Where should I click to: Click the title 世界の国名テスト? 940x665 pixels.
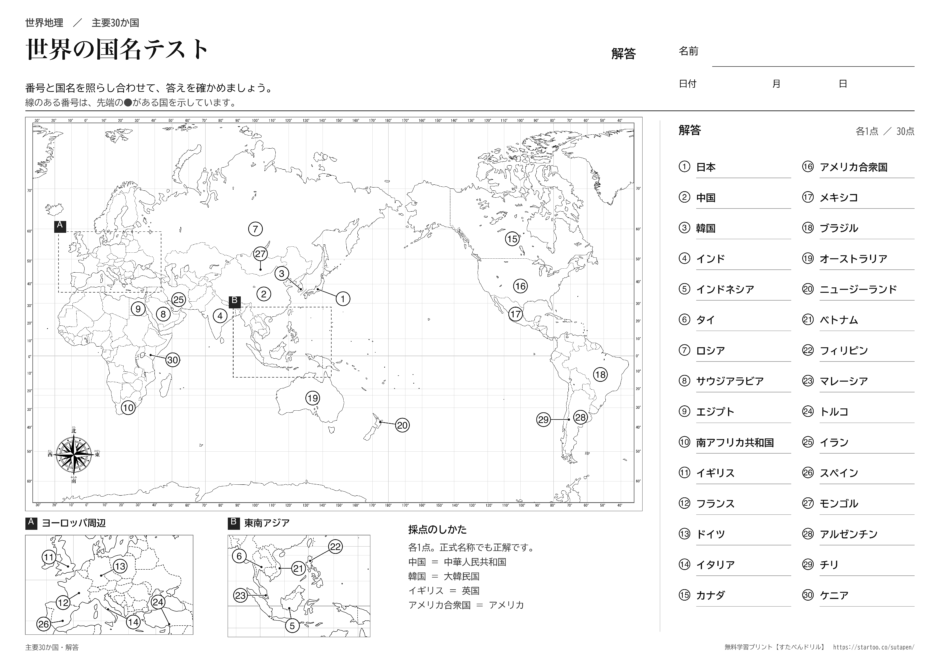117,50
